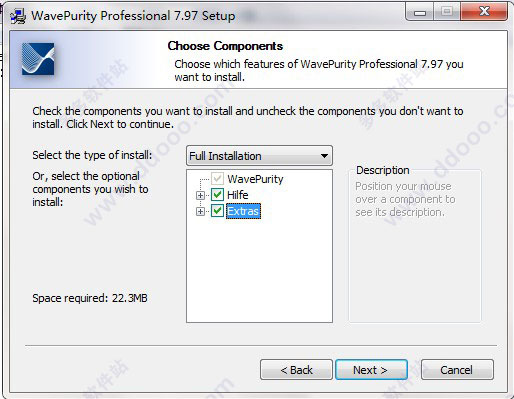Click the 'Select the type of install:' label
The image size is (514, 399).
pos(92,155)
